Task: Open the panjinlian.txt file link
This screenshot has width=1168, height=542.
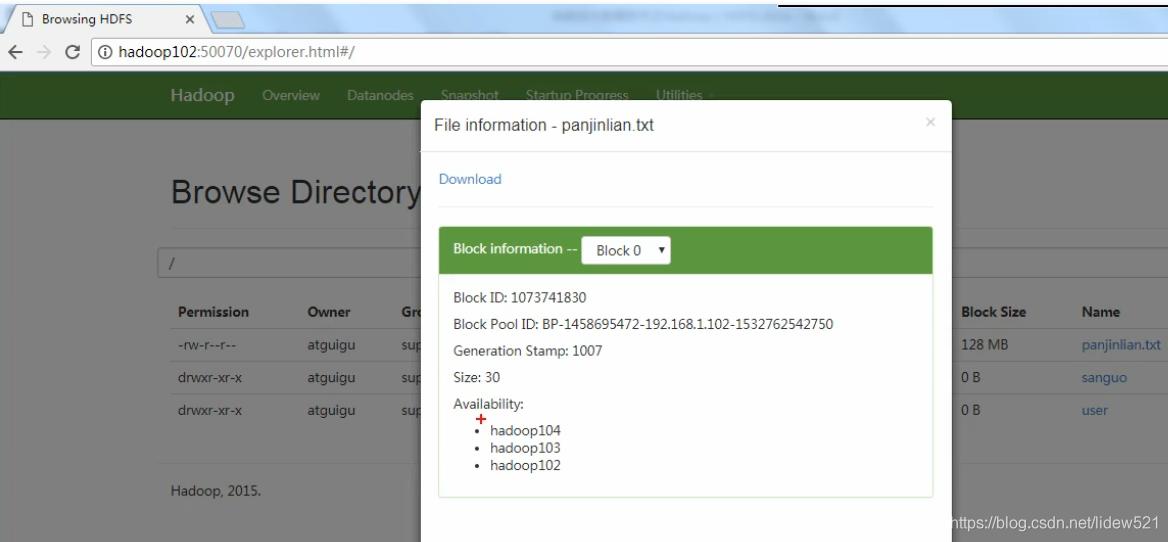Action: coord(1120,344)
